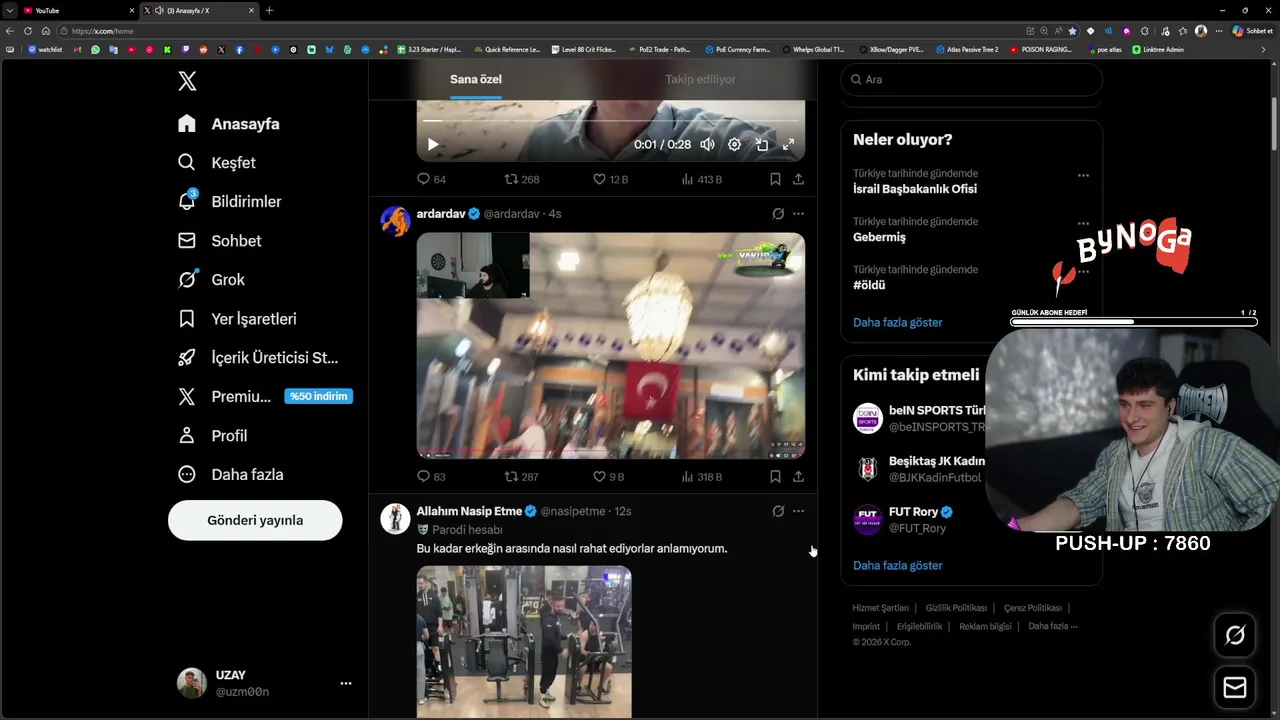Share the post with 413 B views

click(798, 179)
